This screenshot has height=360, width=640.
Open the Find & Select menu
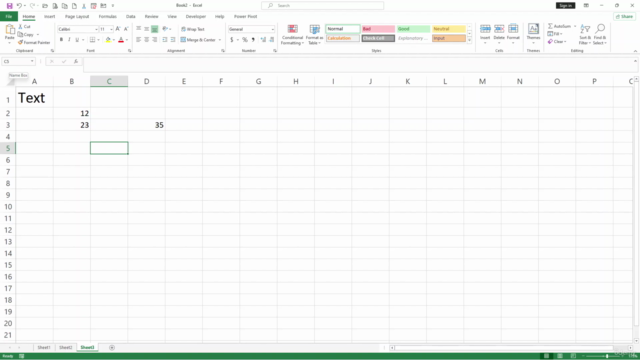pos(600,34)
